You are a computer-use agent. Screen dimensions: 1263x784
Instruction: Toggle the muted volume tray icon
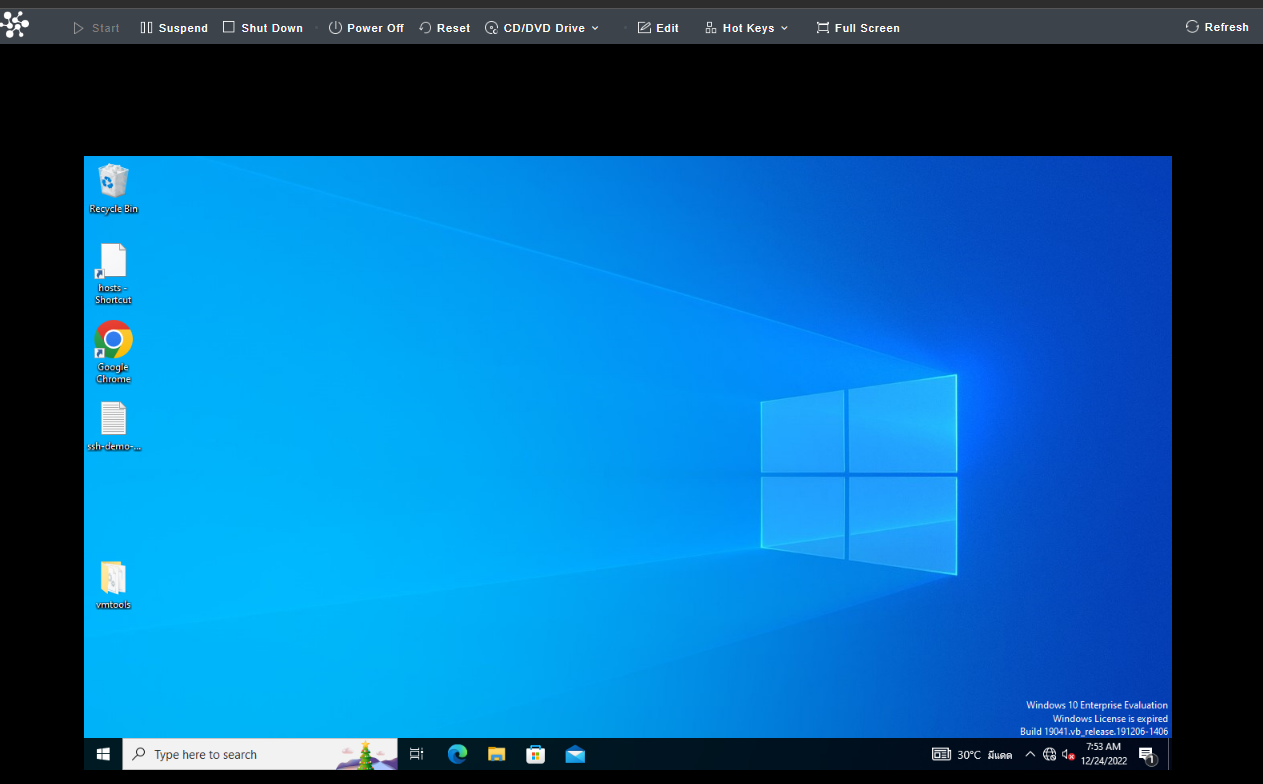pos(1068,755)
